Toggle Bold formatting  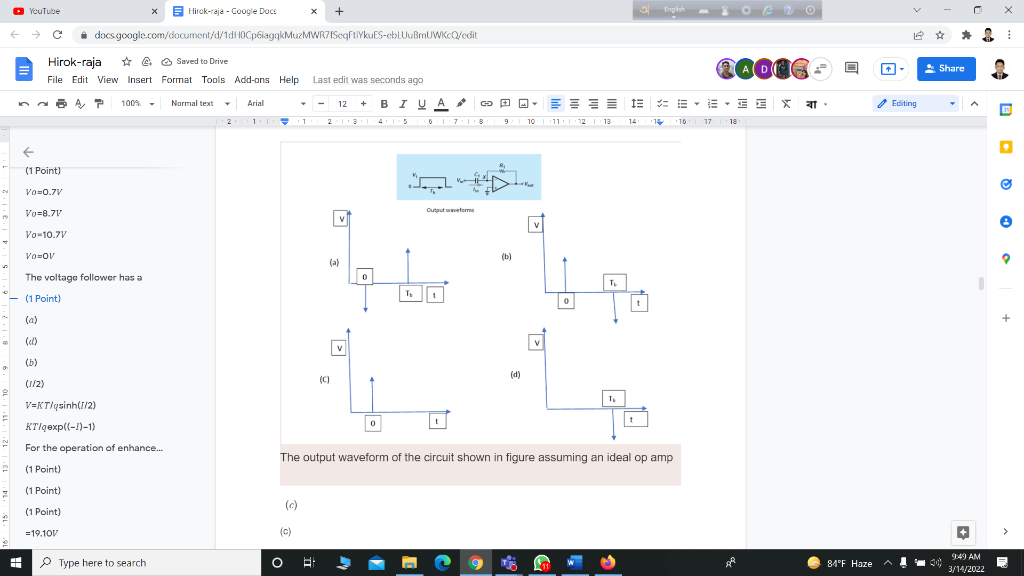384,104
